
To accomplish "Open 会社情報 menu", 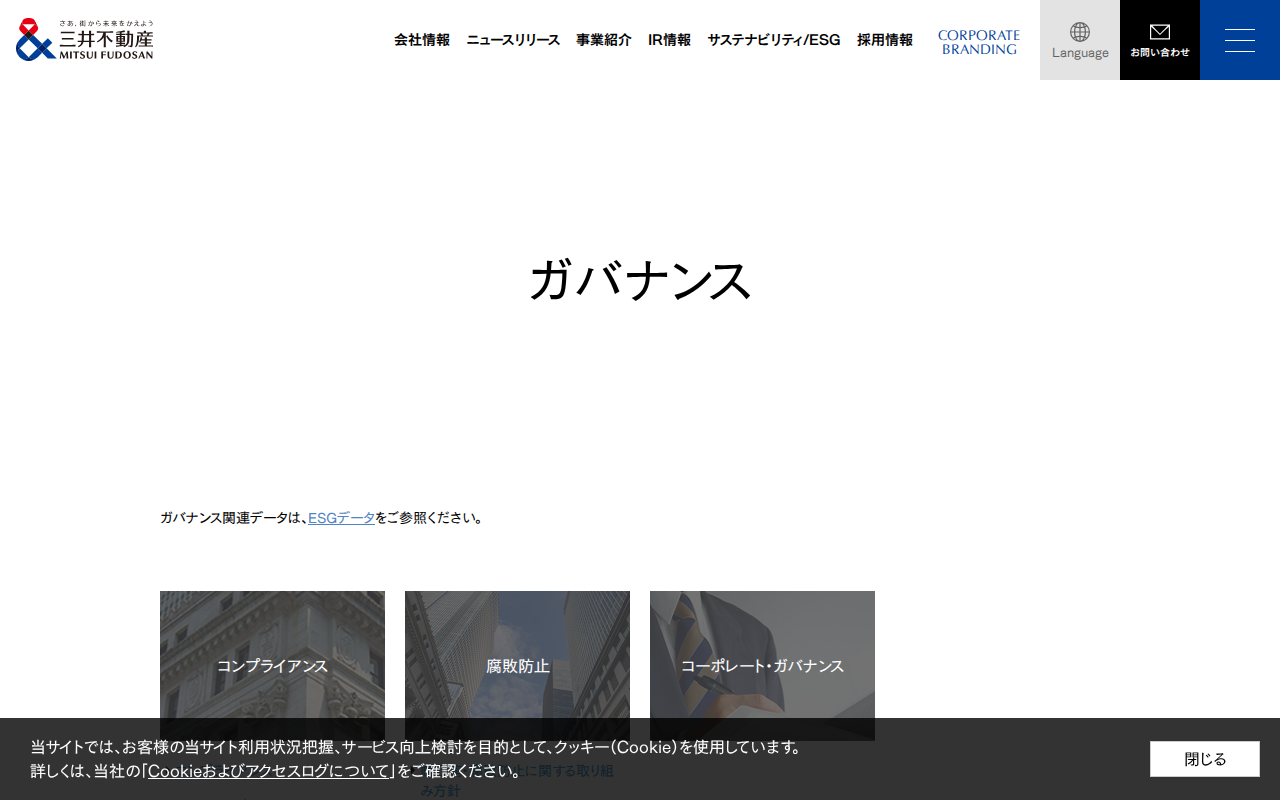I will pos(422,40).
